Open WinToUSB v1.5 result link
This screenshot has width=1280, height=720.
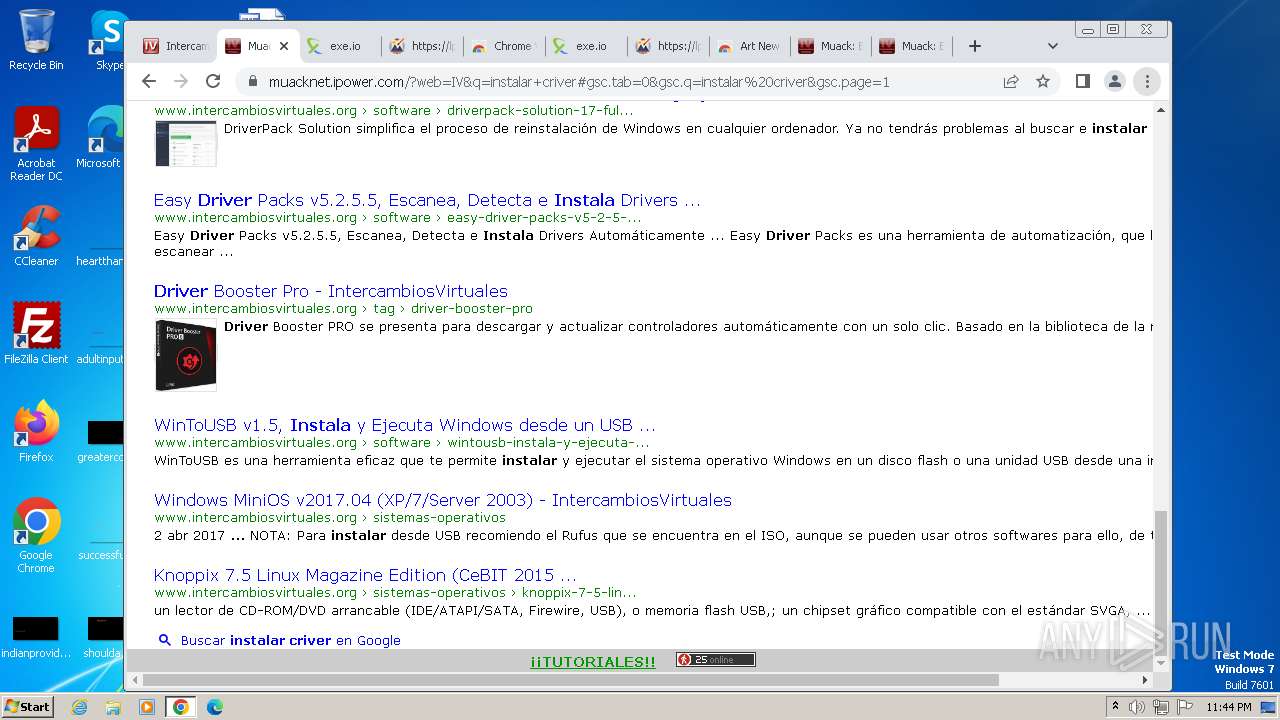point(405,425)
